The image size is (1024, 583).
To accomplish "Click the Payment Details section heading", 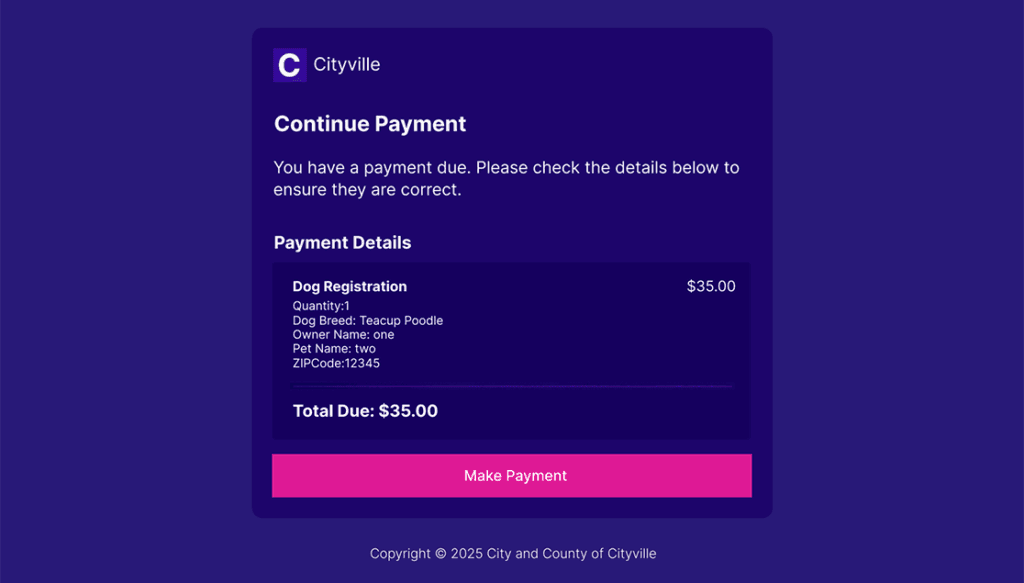I will pos(342,243).
